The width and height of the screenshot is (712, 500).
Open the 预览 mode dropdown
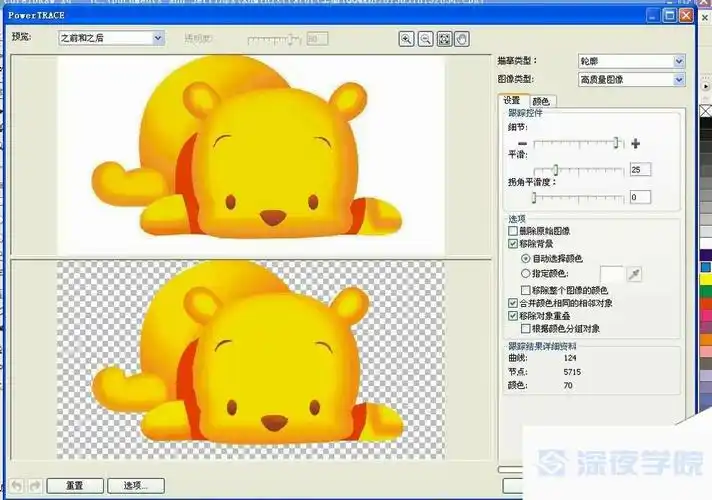(x=111, y=38)
